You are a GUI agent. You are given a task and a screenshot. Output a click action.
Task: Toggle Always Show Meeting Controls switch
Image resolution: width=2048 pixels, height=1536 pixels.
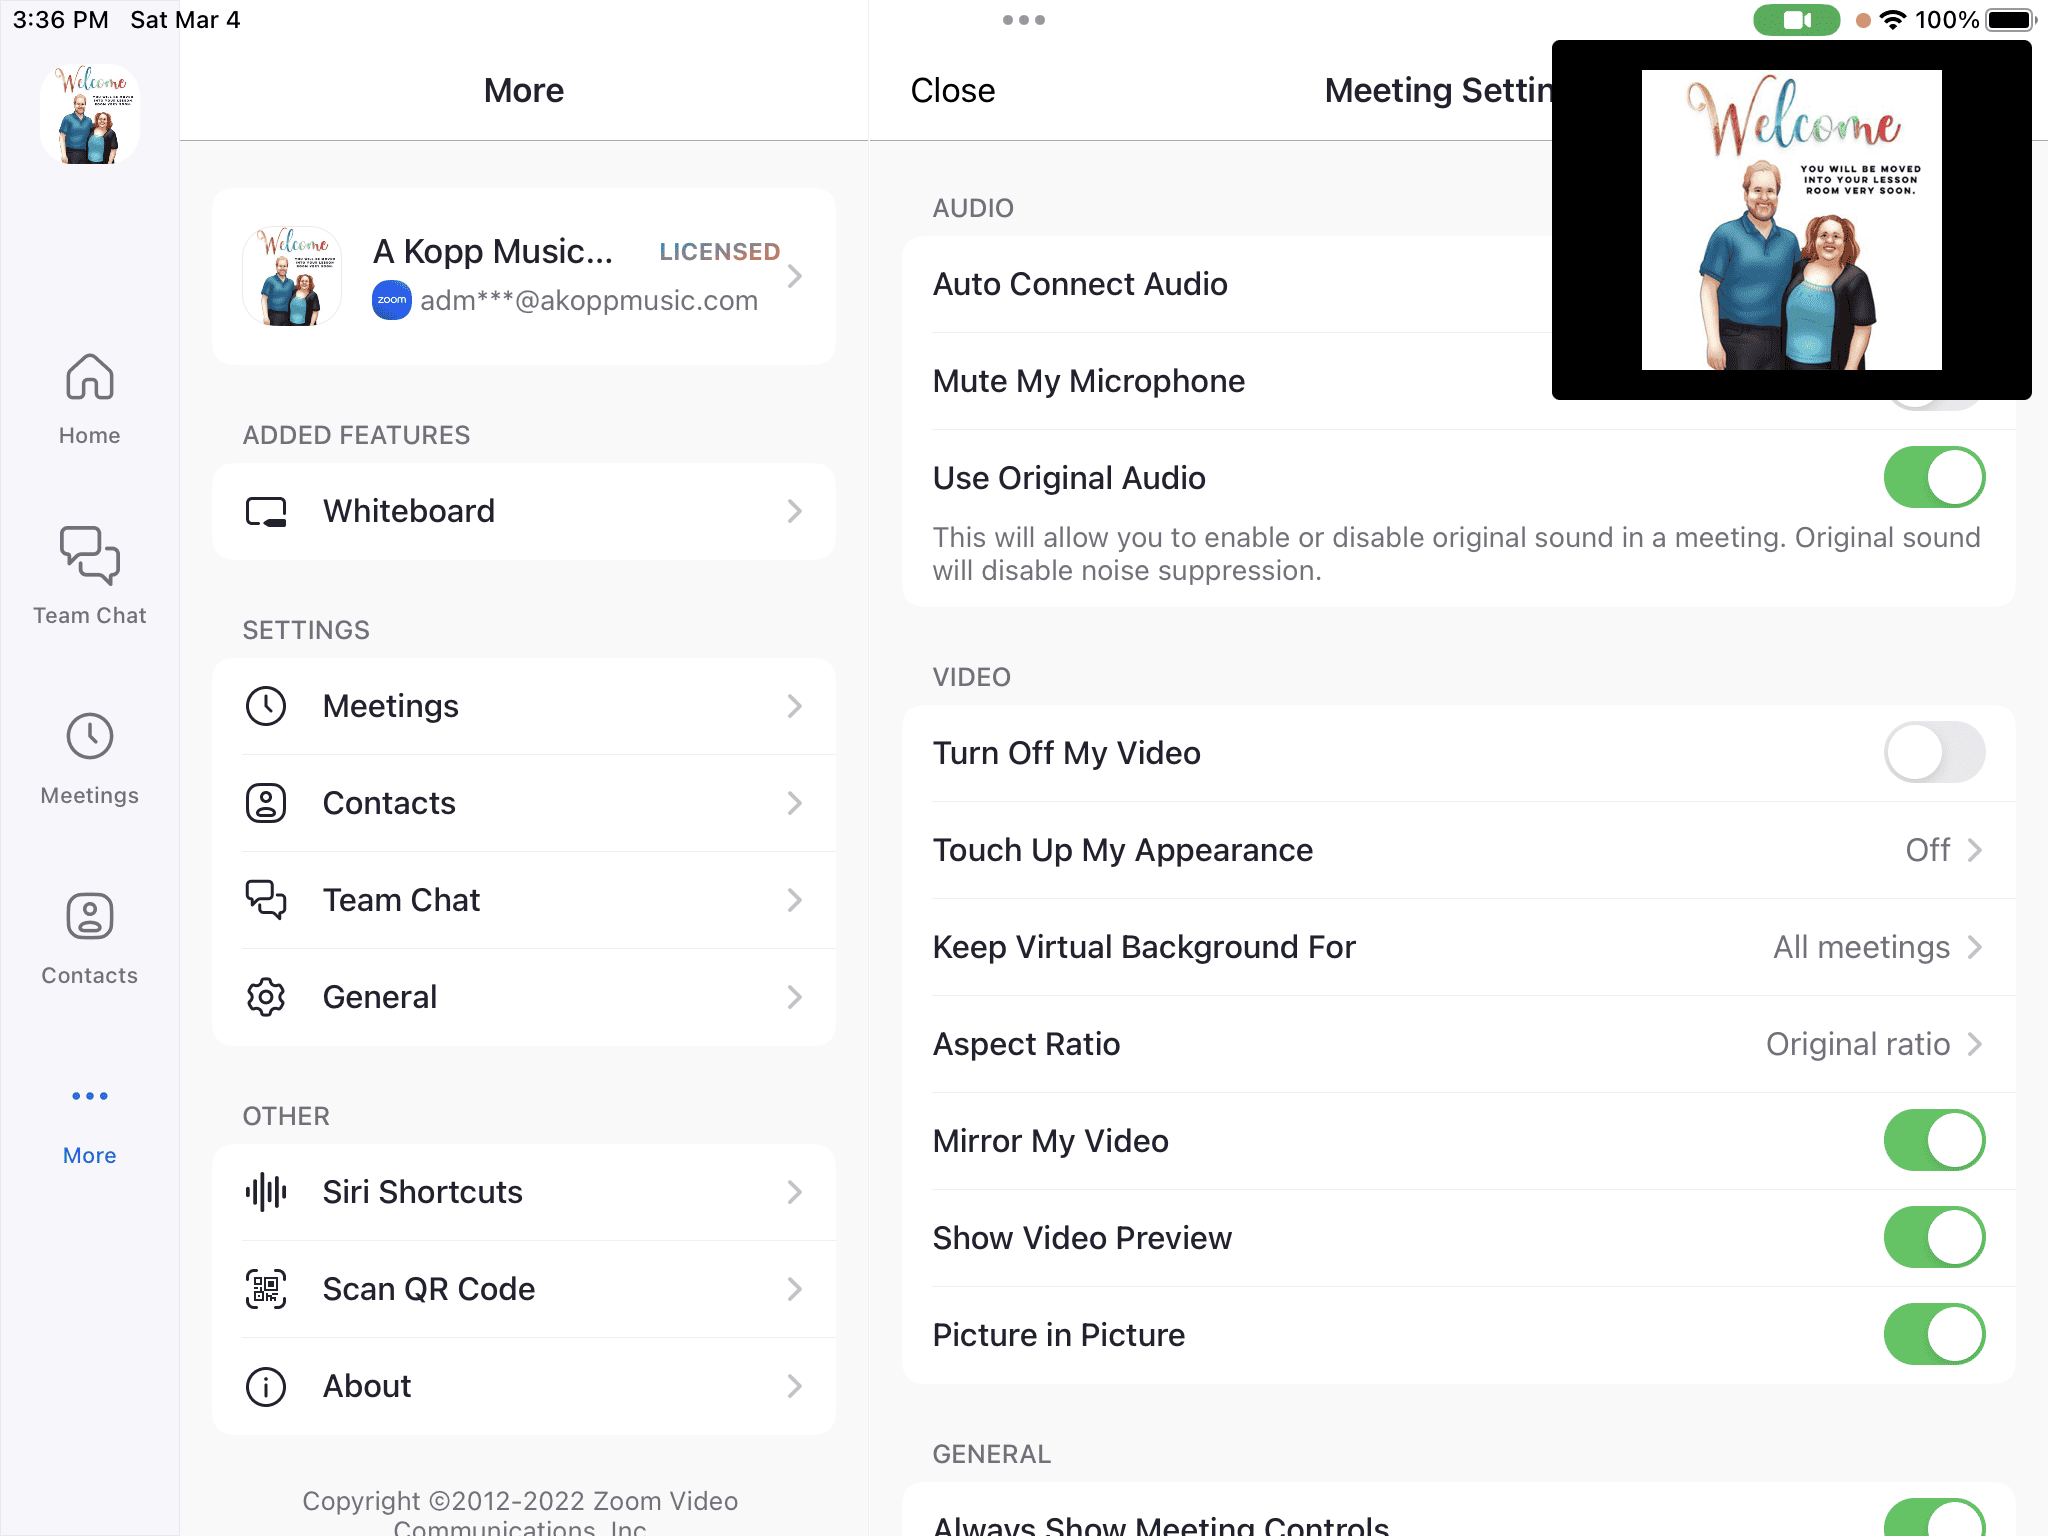coord(1934,1518)
